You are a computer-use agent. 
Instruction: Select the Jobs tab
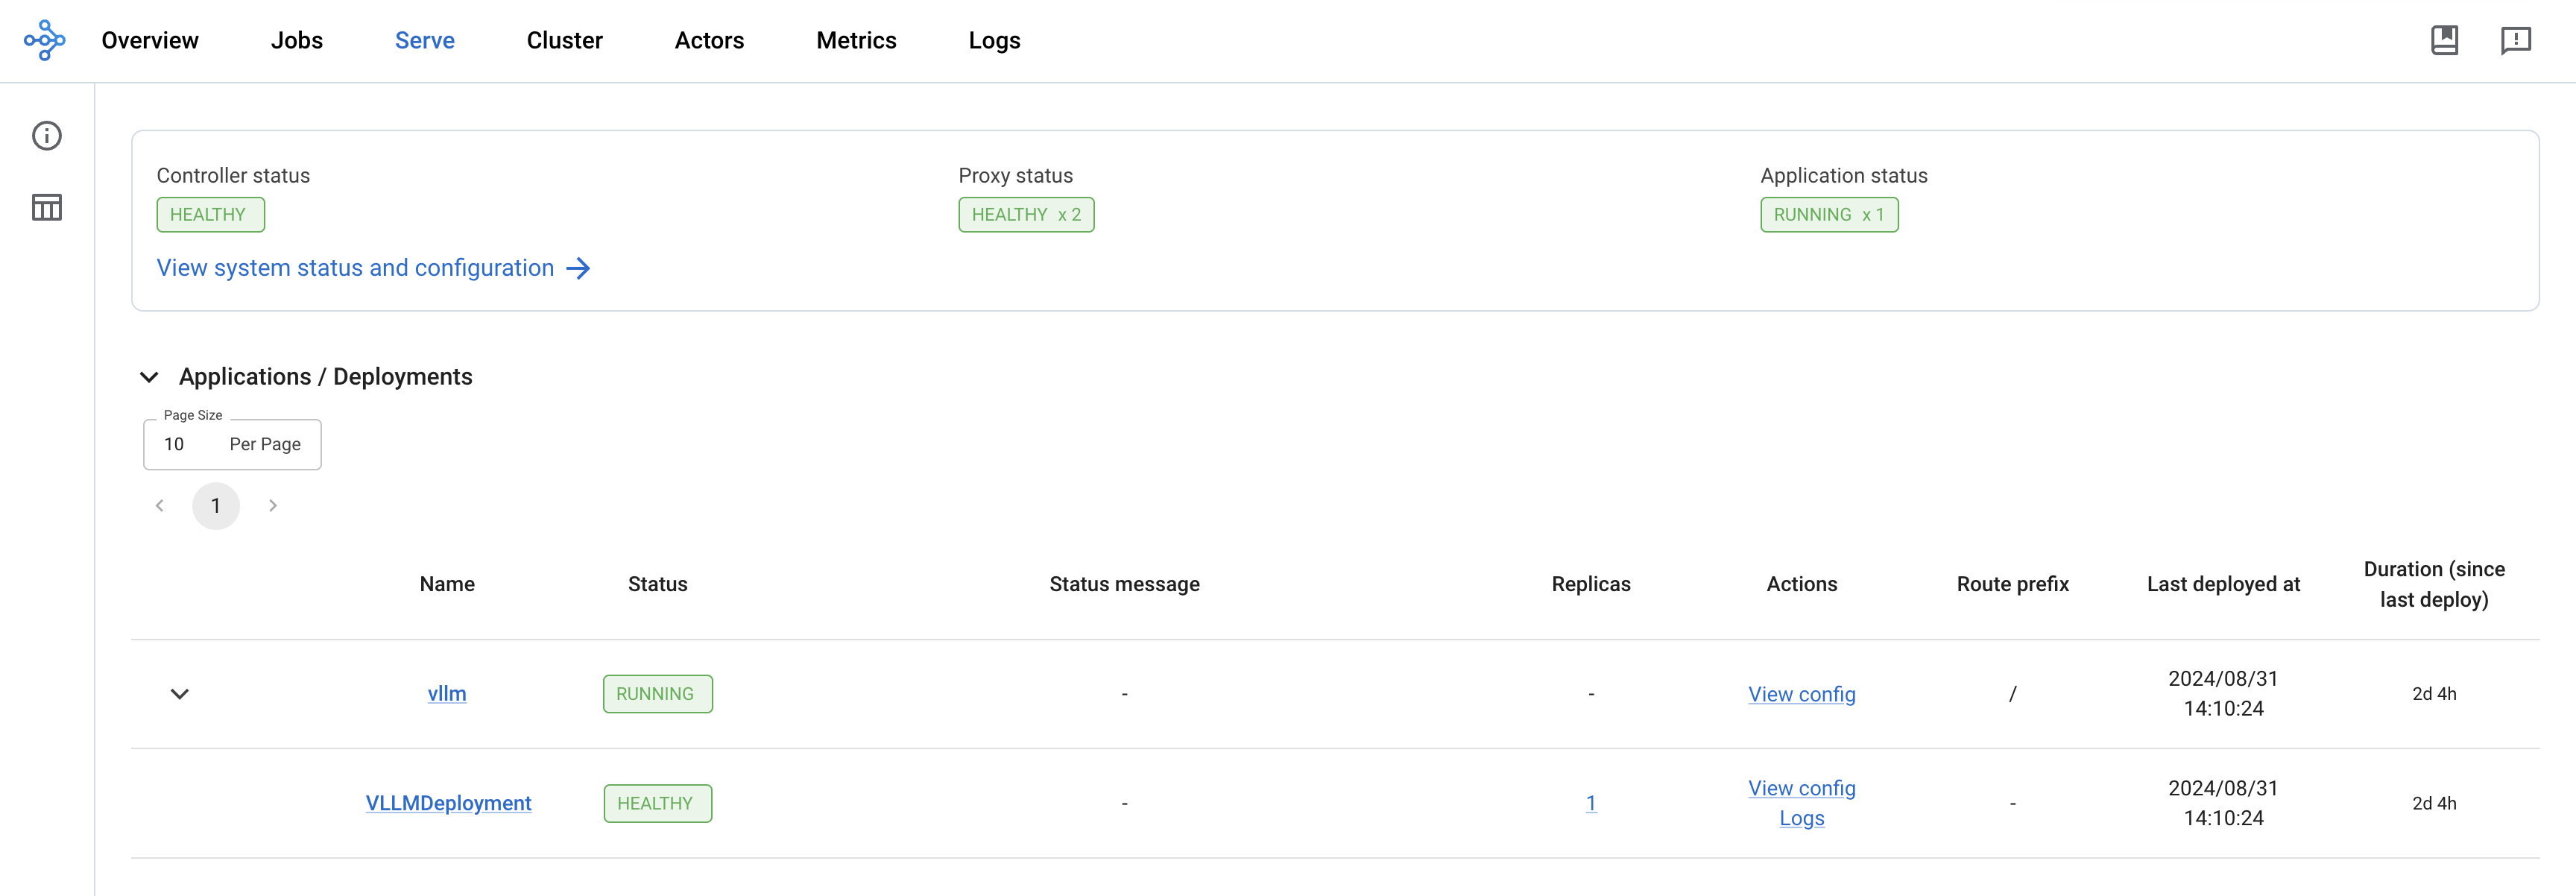click(297, 40)
